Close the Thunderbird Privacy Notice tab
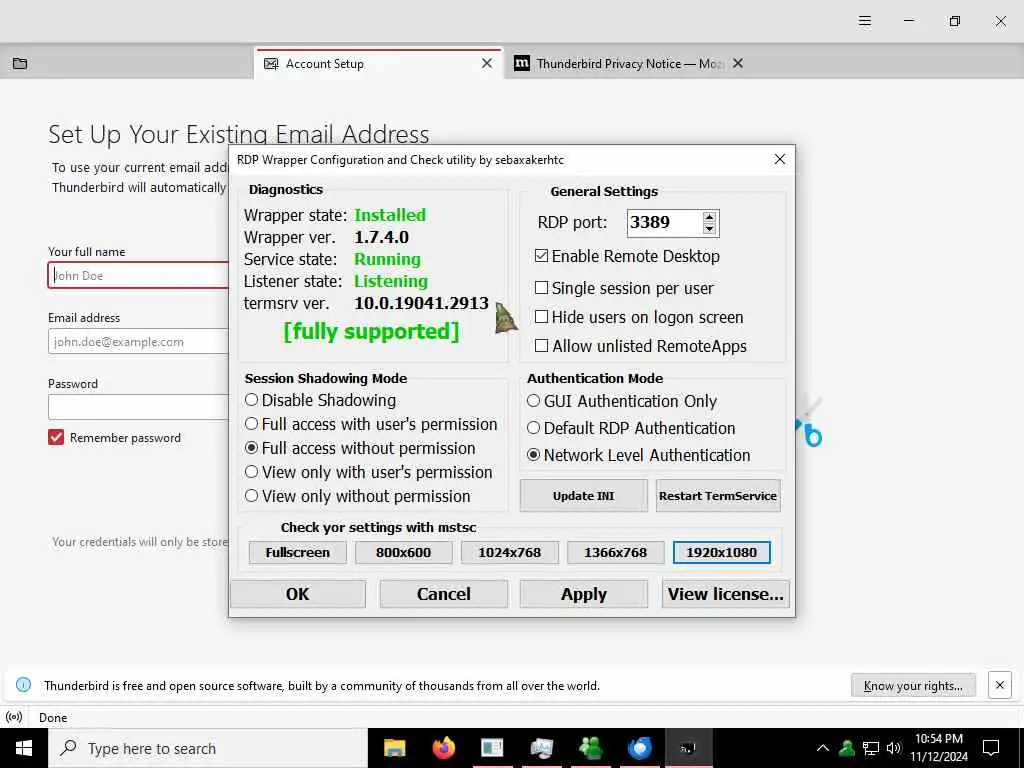Image resolution: width=1024 pixels, height=768 pixels. [x=738, y=63]
